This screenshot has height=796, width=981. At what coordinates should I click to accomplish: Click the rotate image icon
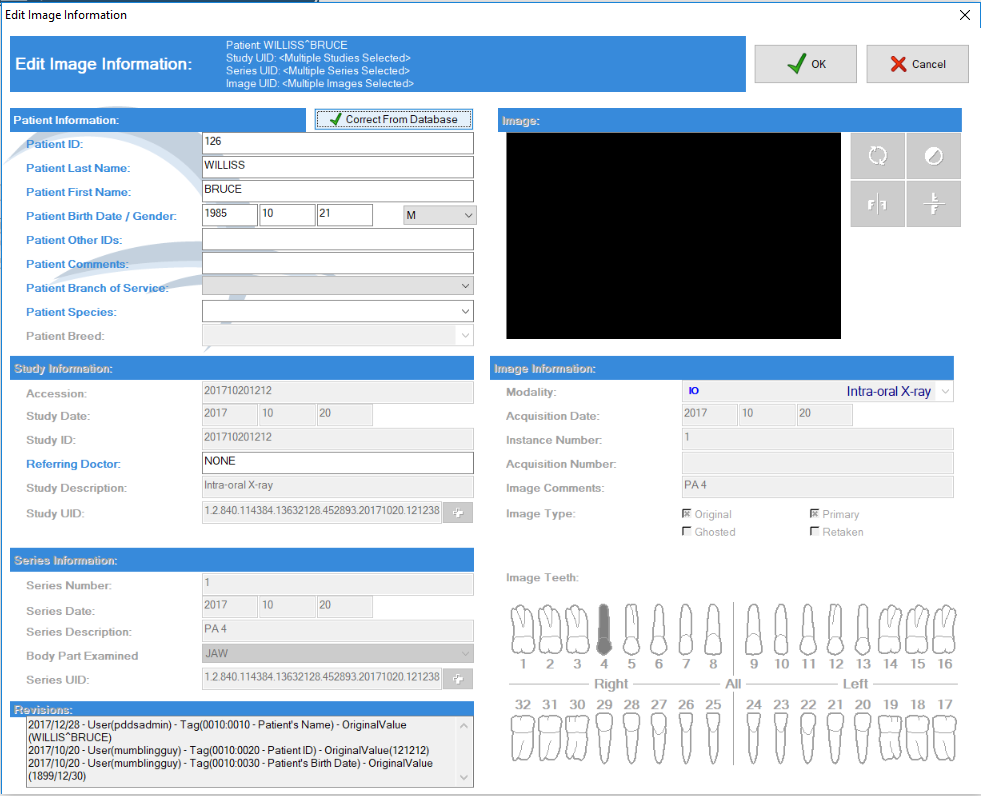877,155
